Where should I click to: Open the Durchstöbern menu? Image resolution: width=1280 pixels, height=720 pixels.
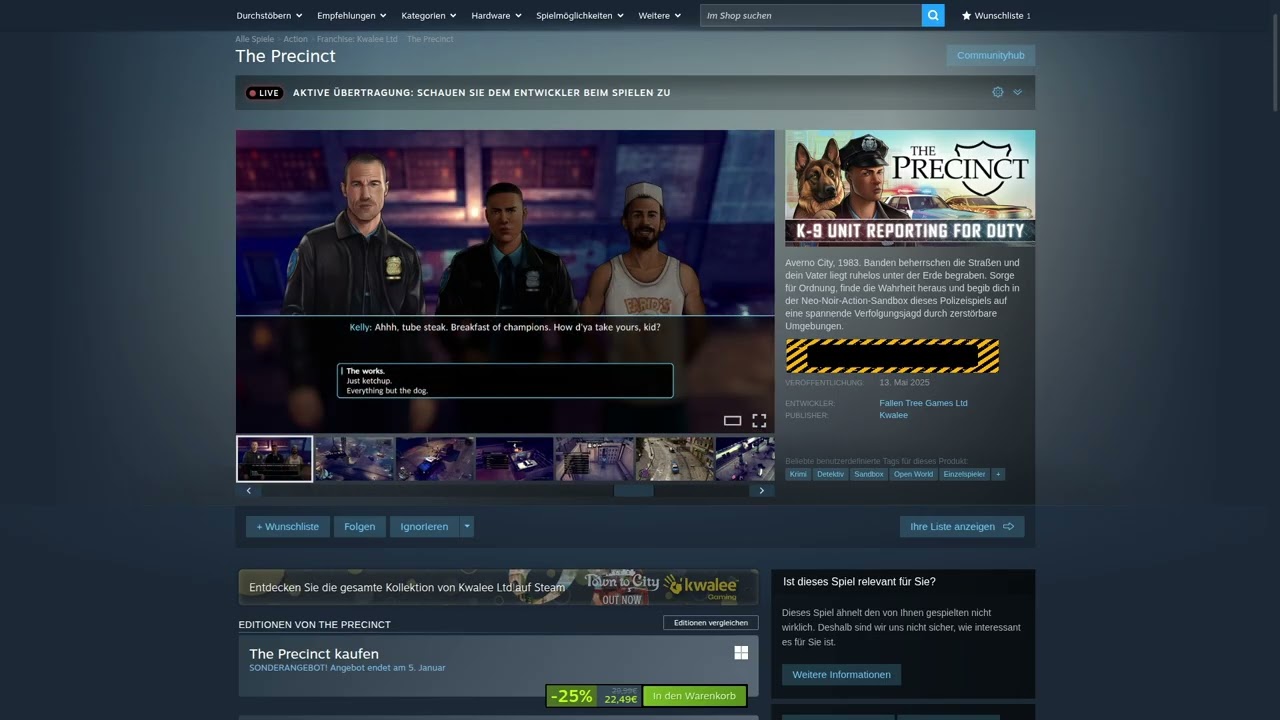coord(269,16)
